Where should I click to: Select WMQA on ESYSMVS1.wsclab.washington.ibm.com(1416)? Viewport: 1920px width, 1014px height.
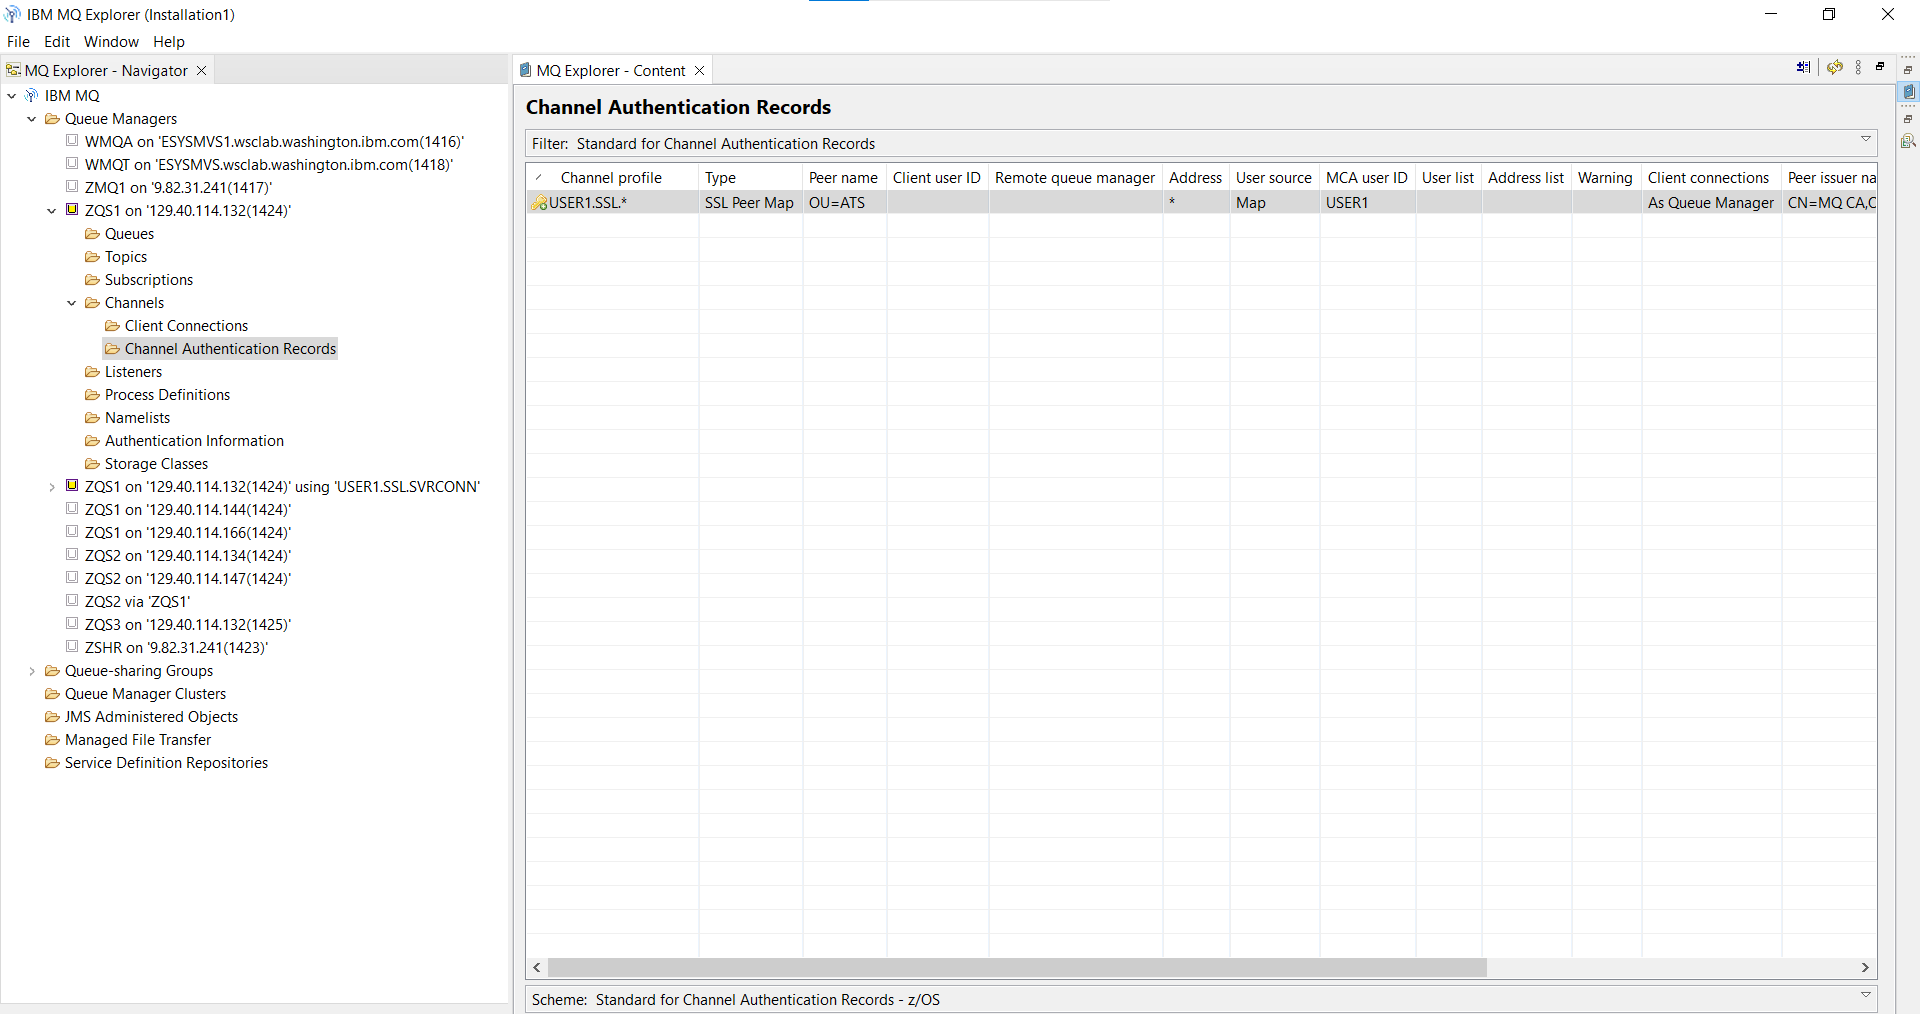(274, 142)
